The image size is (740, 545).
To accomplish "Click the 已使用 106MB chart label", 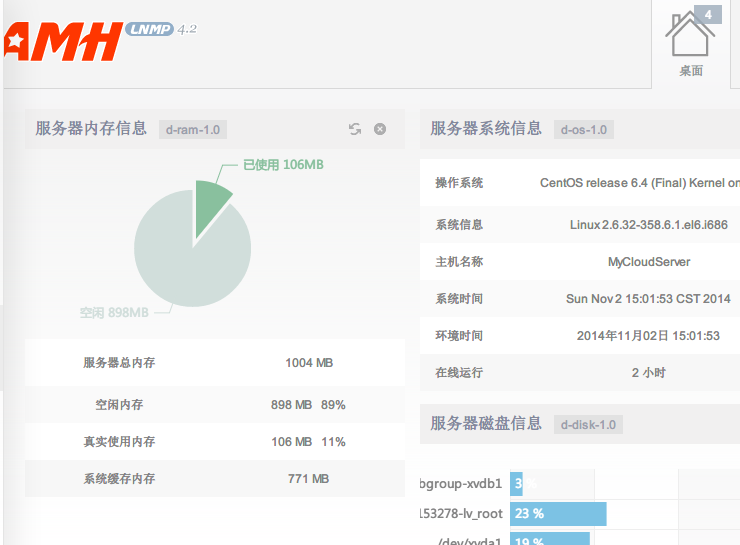I will pos(283,164).
